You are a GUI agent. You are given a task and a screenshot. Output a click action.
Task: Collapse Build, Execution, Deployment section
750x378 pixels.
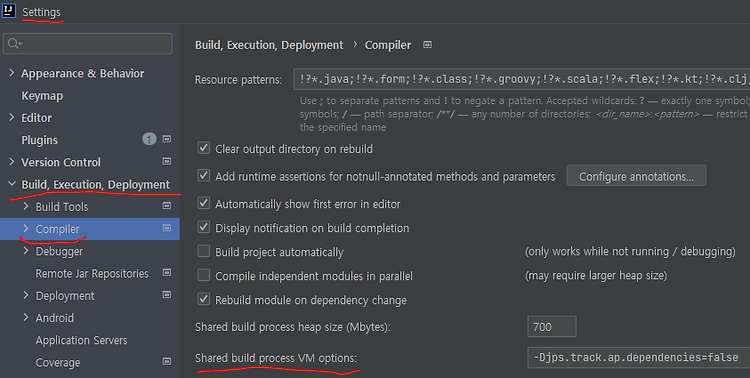point(12,184)
